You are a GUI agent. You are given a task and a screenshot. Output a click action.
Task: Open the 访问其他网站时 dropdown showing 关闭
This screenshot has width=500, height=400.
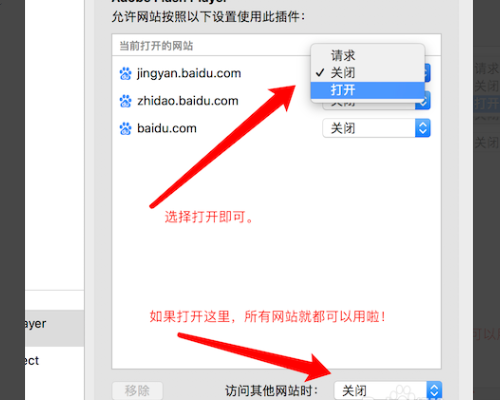(x=388, y=390)
